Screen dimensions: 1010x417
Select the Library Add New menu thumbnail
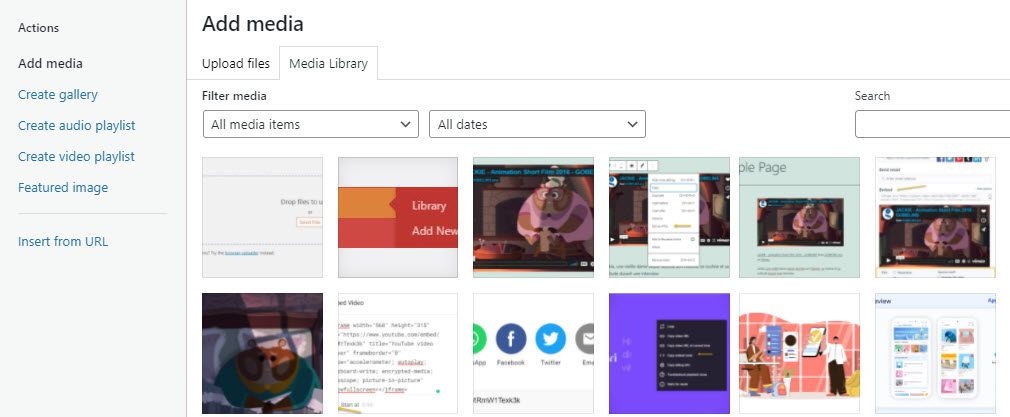point(398,217)
